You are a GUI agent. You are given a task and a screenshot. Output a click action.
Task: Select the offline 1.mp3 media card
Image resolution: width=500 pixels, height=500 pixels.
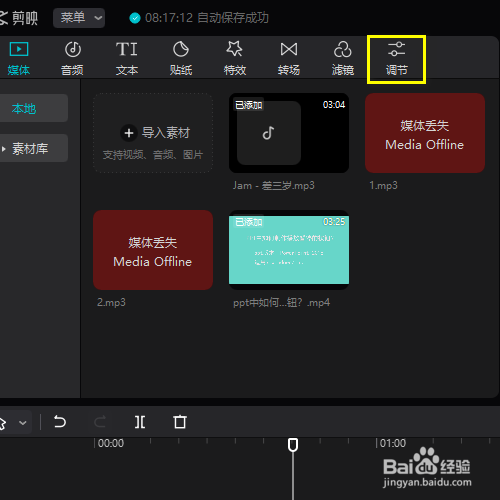coord(425,133)
